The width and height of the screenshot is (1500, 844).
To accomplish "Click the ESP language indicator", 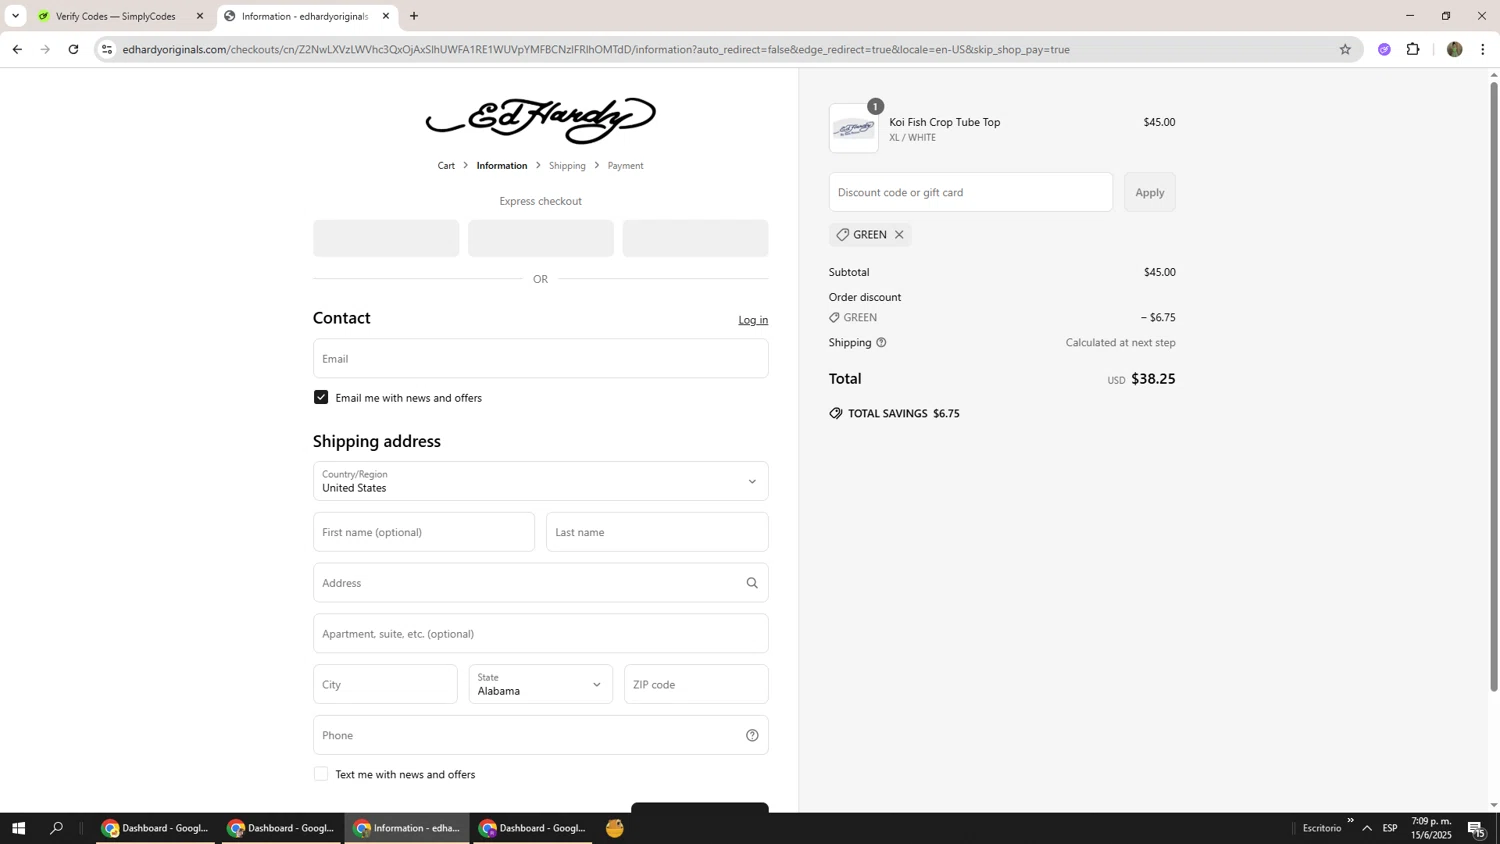I will (1390, 828).
